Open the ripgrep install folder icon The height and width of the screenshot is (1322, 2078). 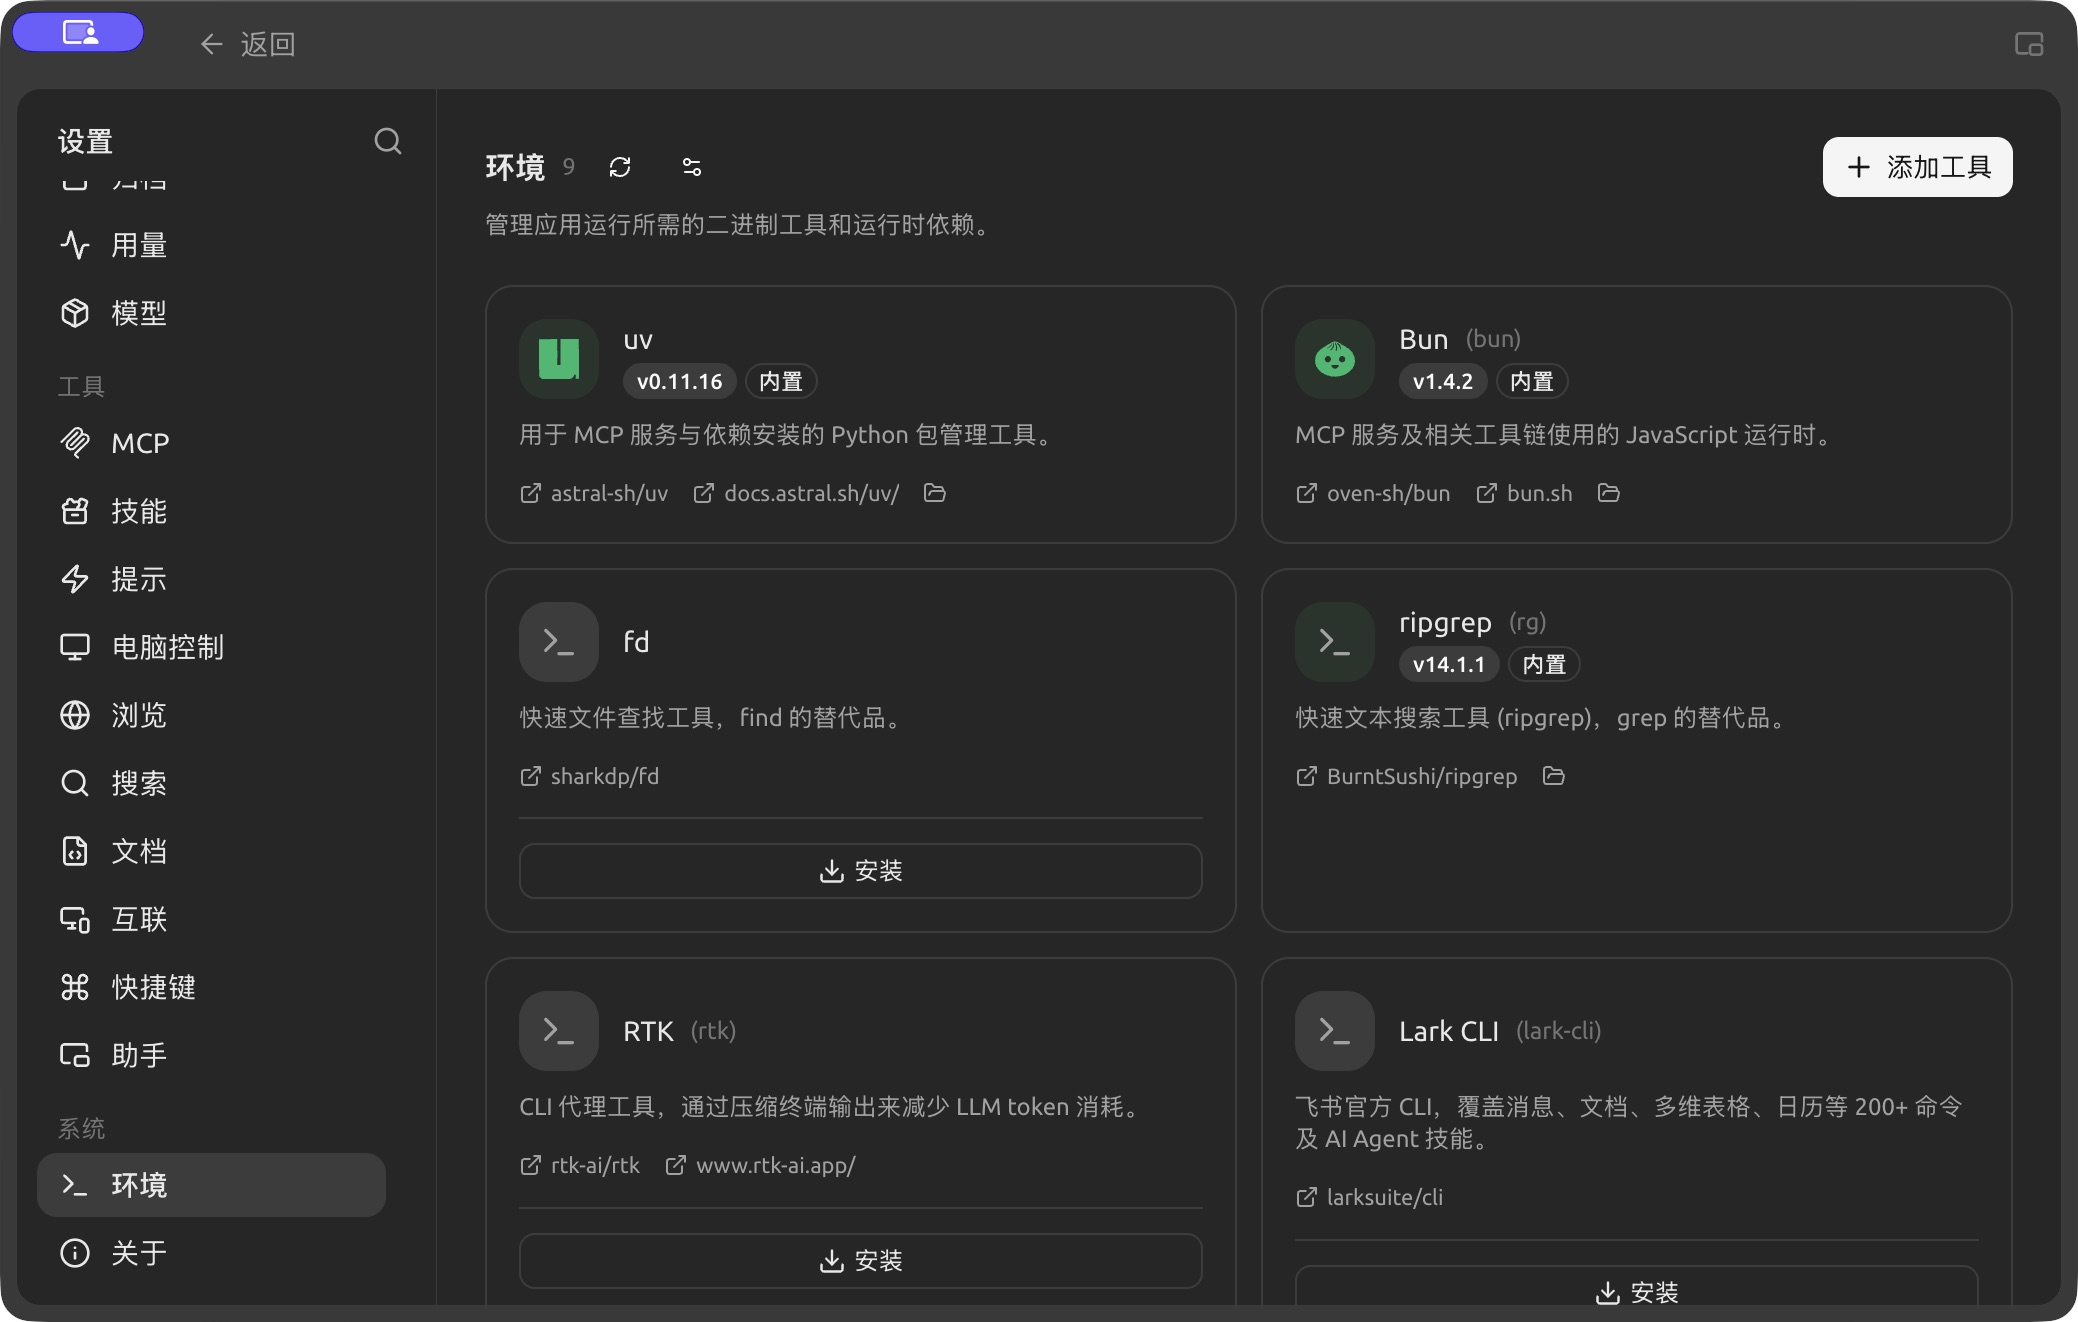point(1554,776)
